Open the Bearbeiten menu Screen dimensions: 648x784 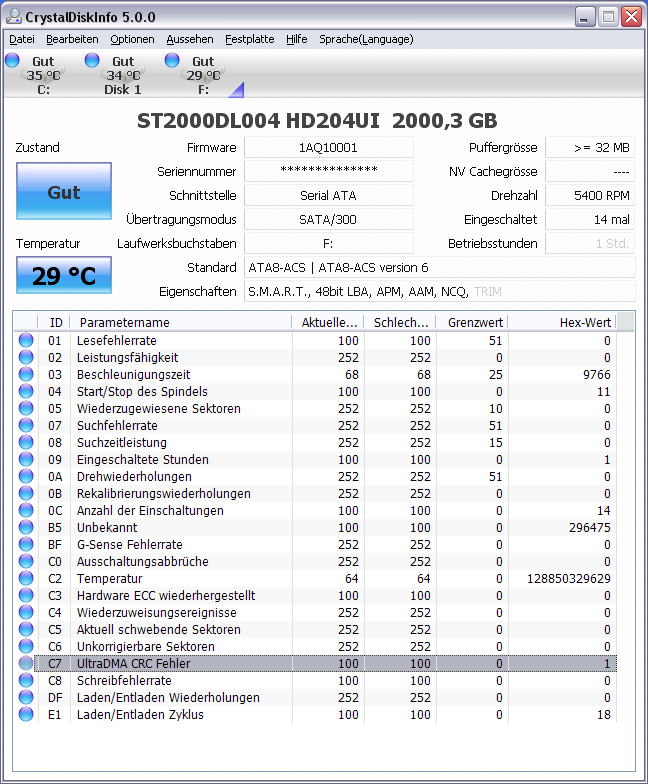[72, 39]
